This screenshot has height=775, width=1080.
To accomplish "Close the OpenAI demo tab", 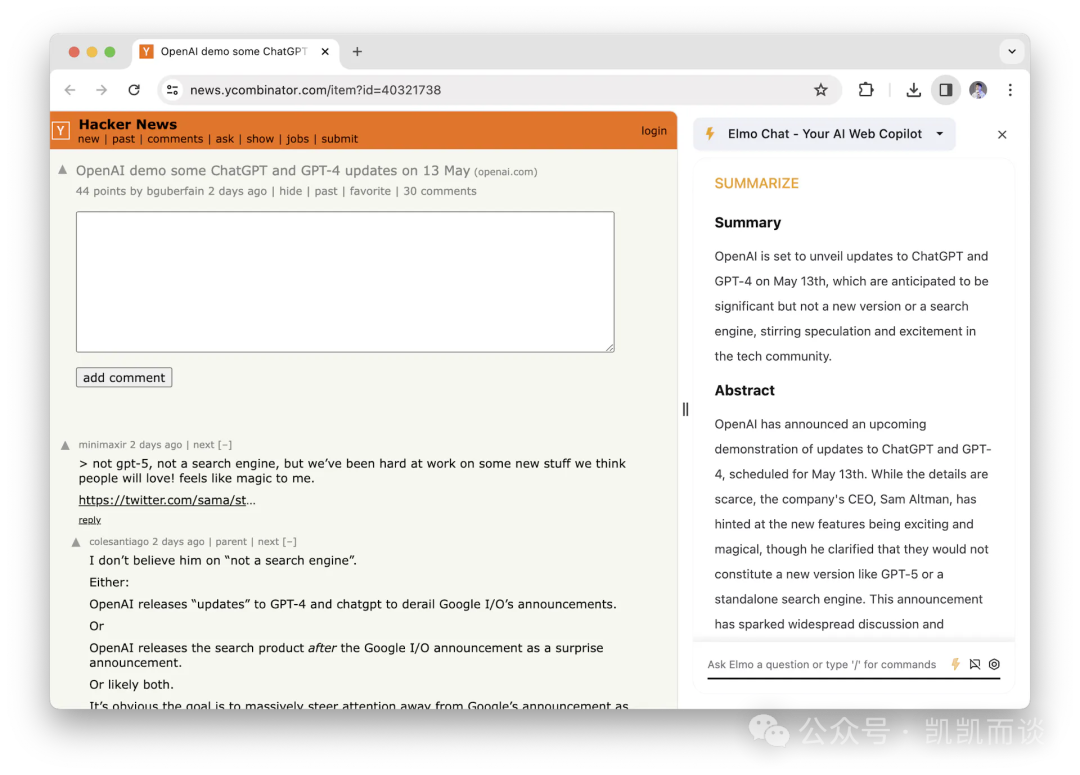I will coord(325,52).
